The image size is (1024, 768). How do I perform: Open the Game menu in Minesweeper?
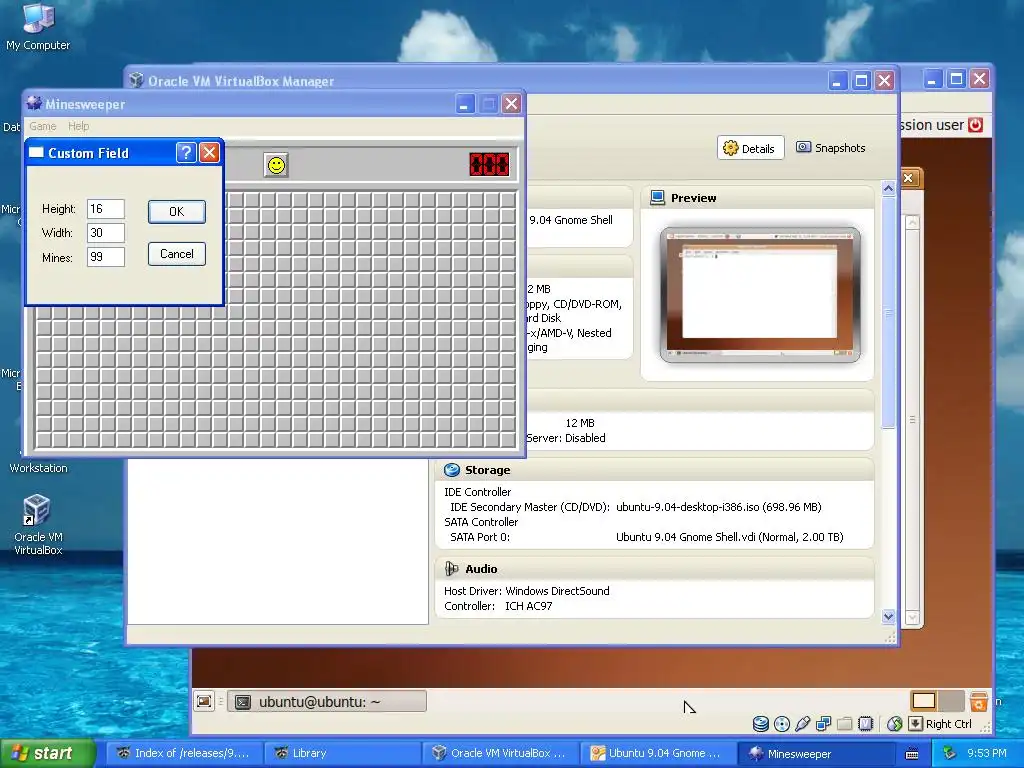(x=42, y=126)
